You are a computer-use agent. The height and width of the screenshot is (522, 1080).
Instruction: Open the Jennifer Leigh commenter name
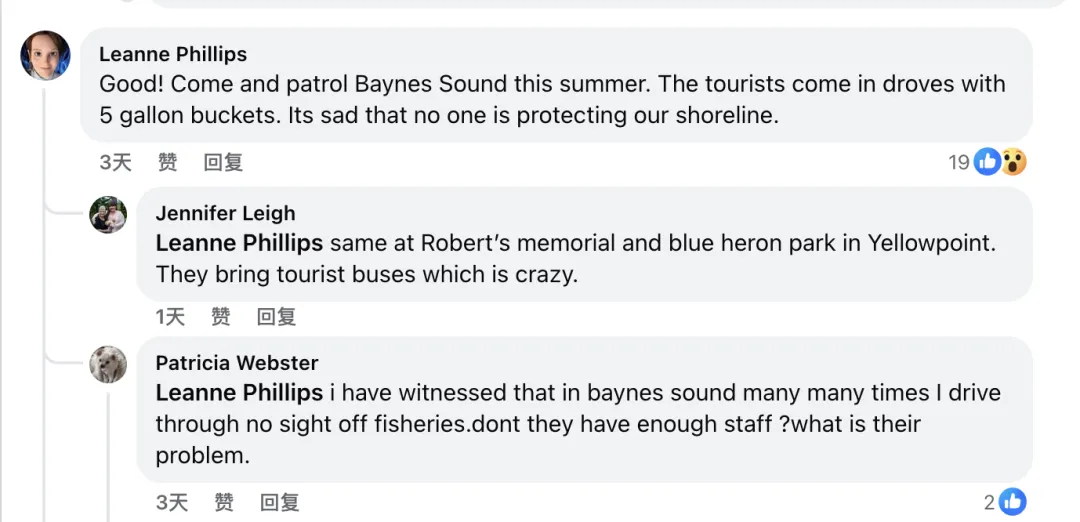coord(225,213)
